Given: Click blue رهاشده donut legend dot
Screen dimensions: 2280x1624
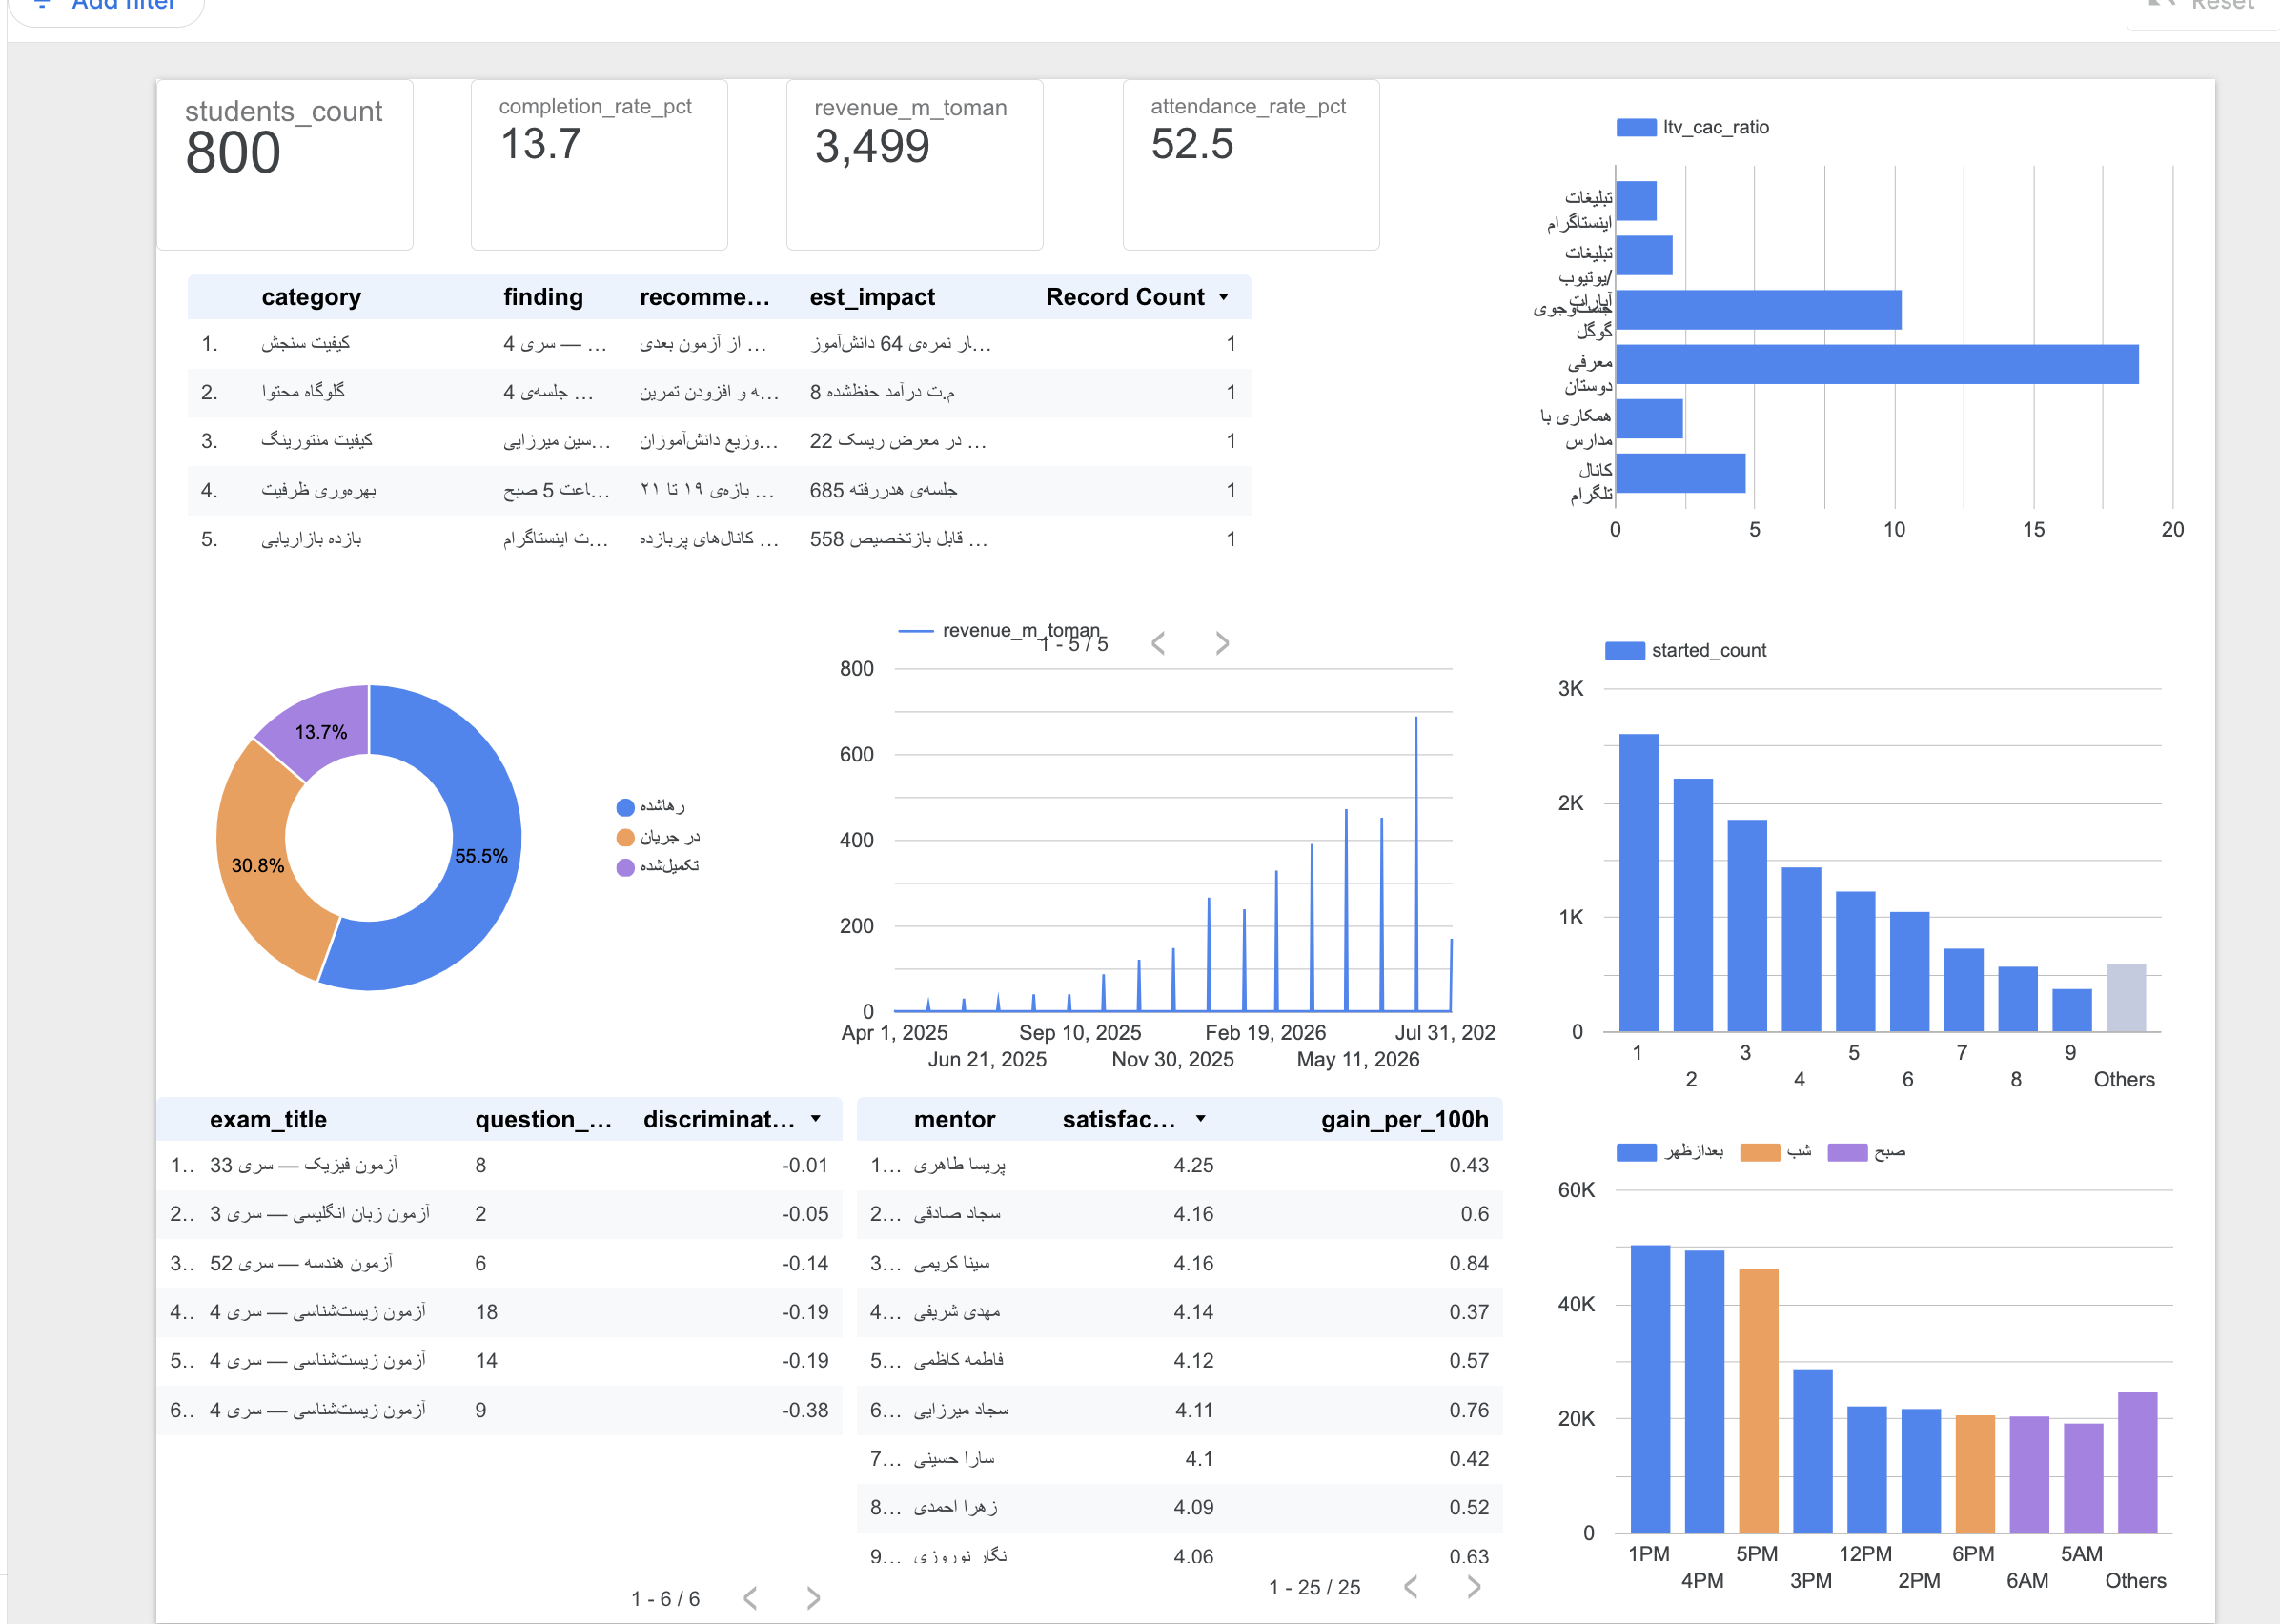Looking at the screenshot, I should (626, 807).
